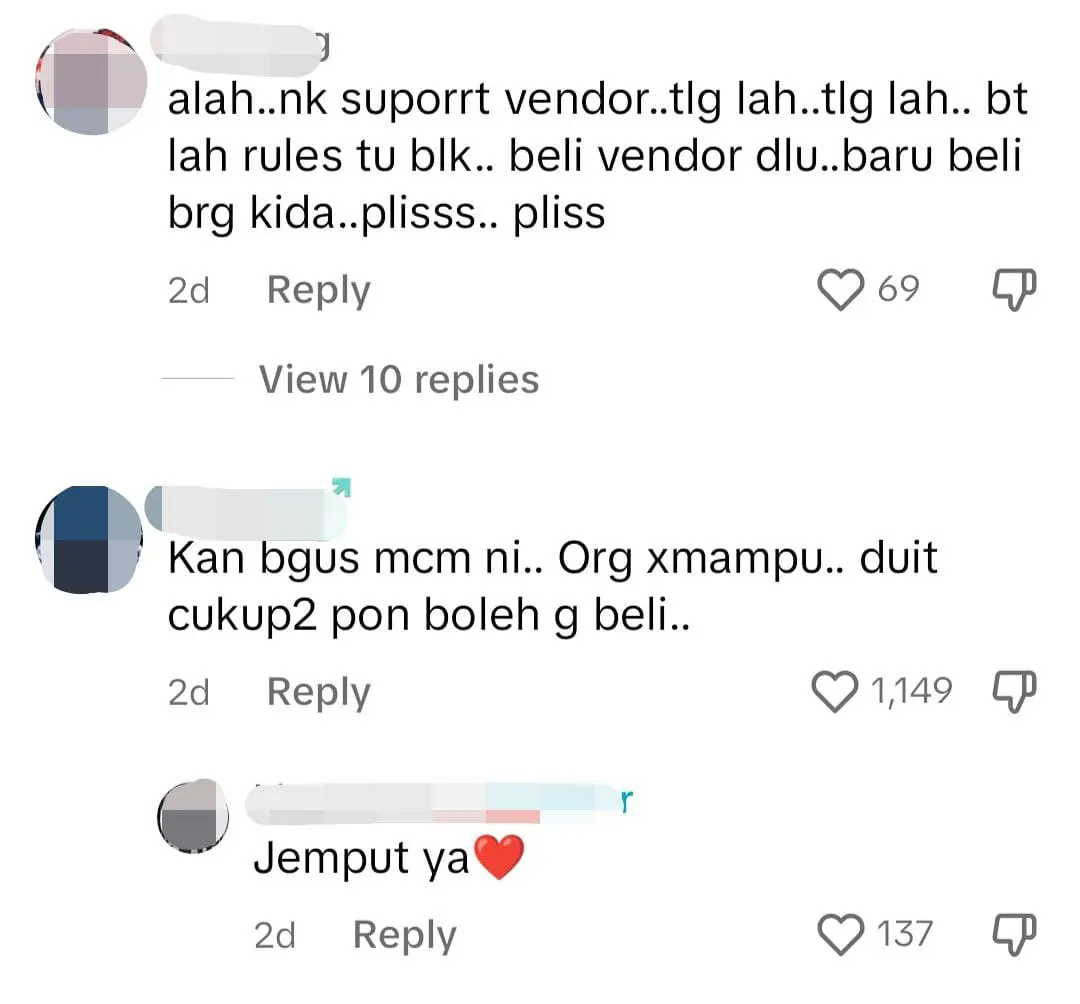Dislike the 'alah..nk suporrt vendor' comment
This screenshot has height=1004, width=1080.
1014,290
